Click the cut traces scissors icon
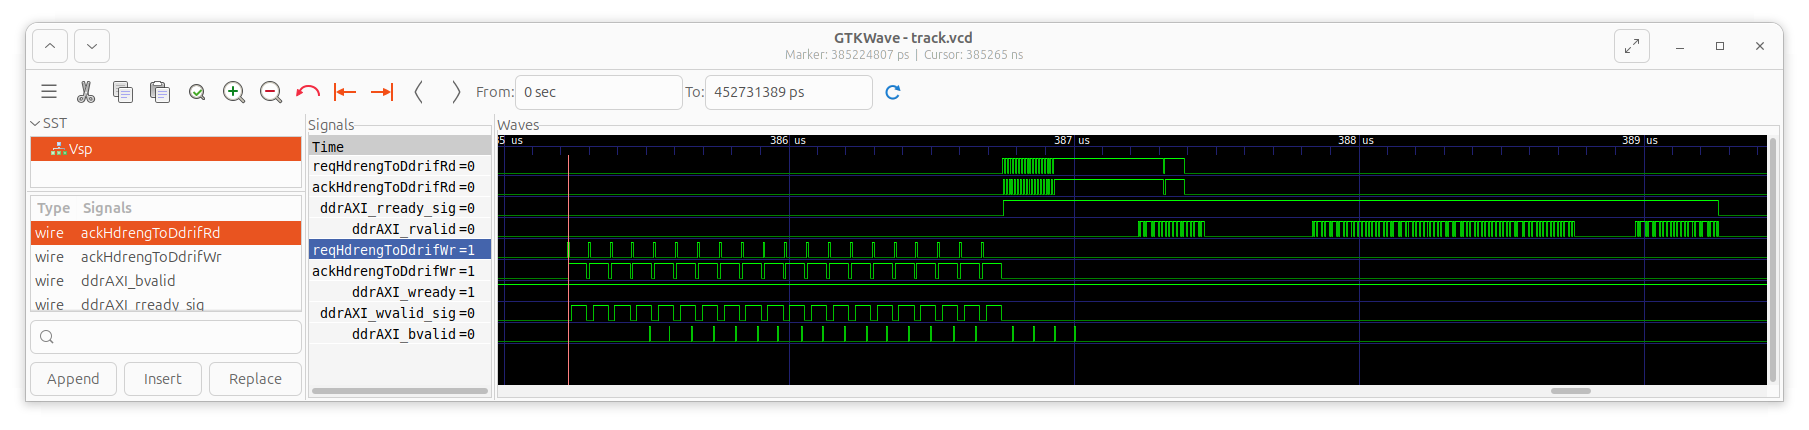This screenshot has width=1809, height=430. [86, 92]
